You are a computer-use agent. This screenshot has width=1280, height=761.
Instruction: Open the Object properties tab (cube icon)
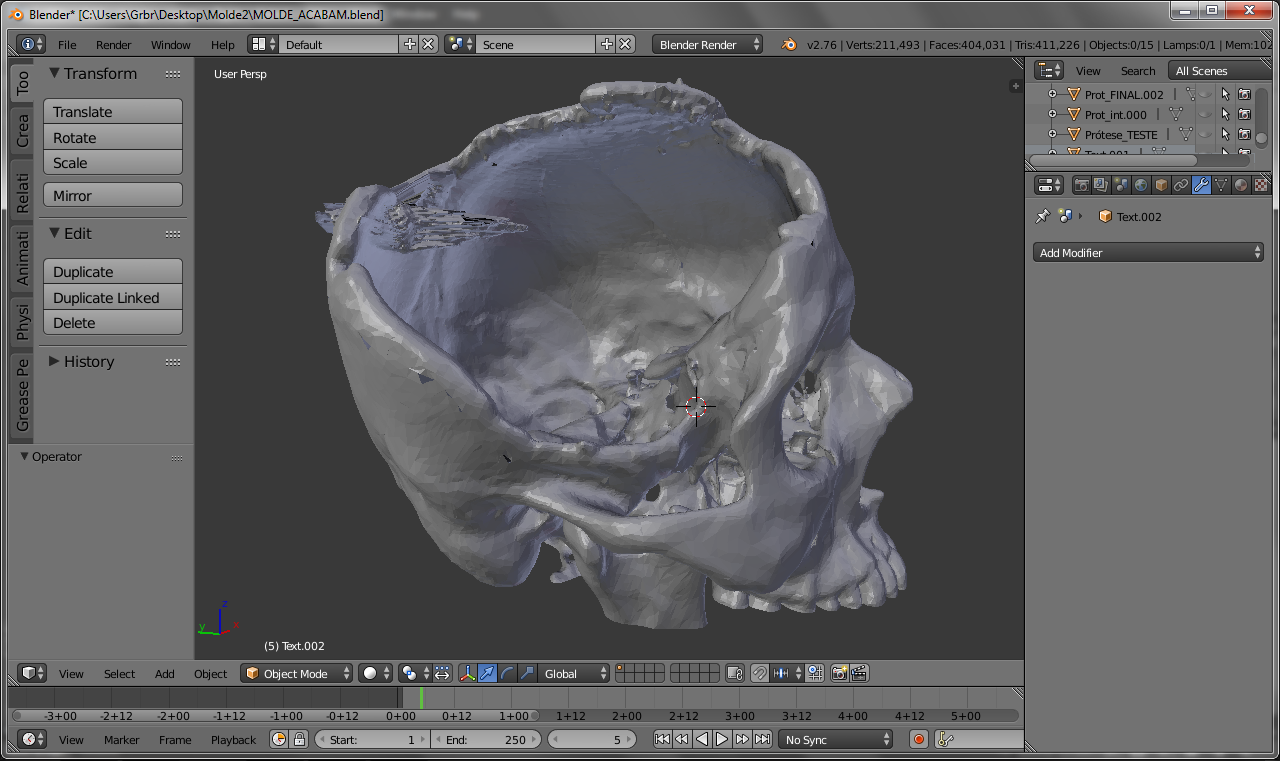1161,185
